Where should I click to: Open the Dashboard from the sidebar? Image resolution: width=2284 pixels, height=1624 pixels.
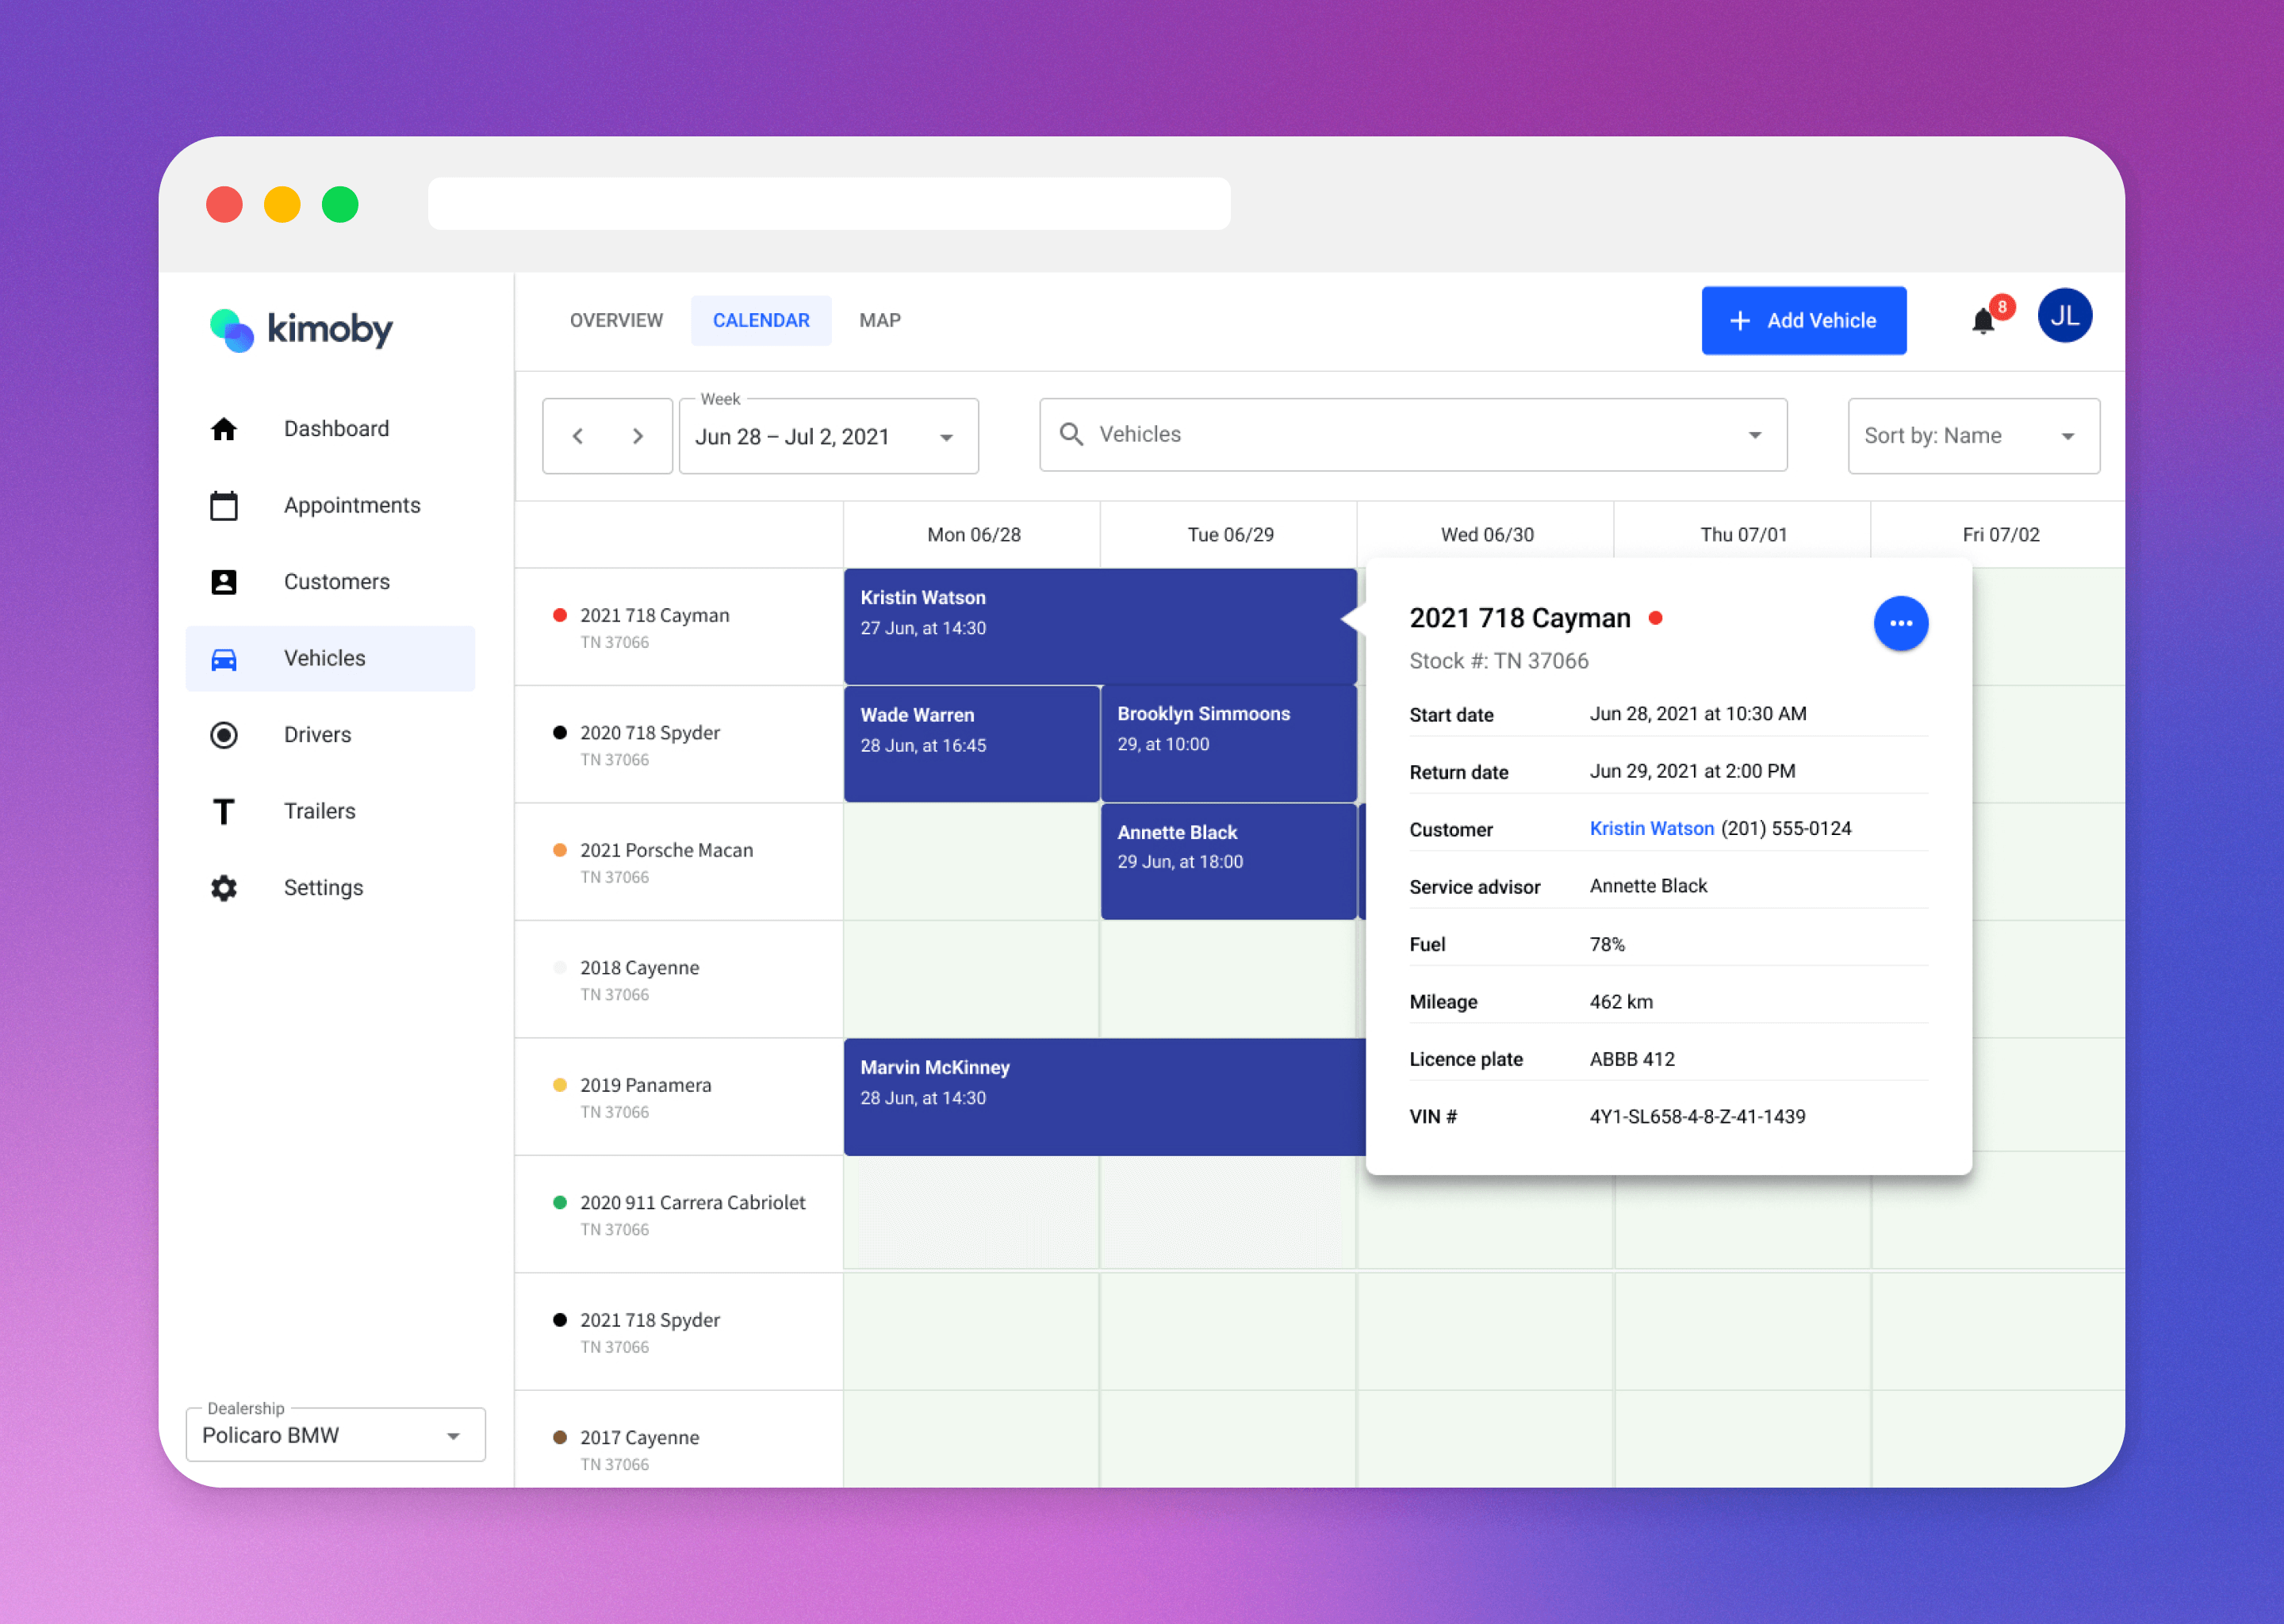click(x=224, y=428)
